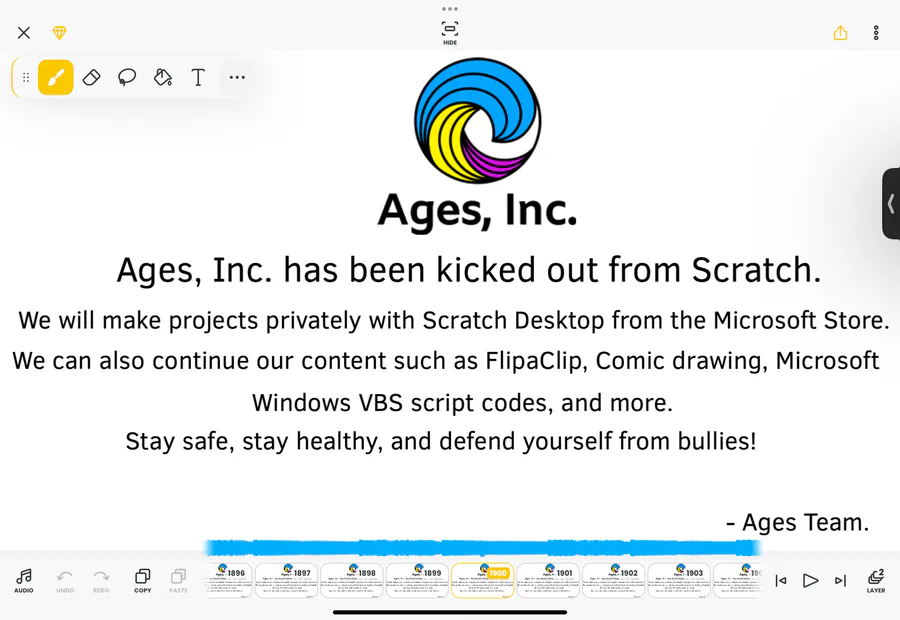Open the Layer panel

[876, 580]
